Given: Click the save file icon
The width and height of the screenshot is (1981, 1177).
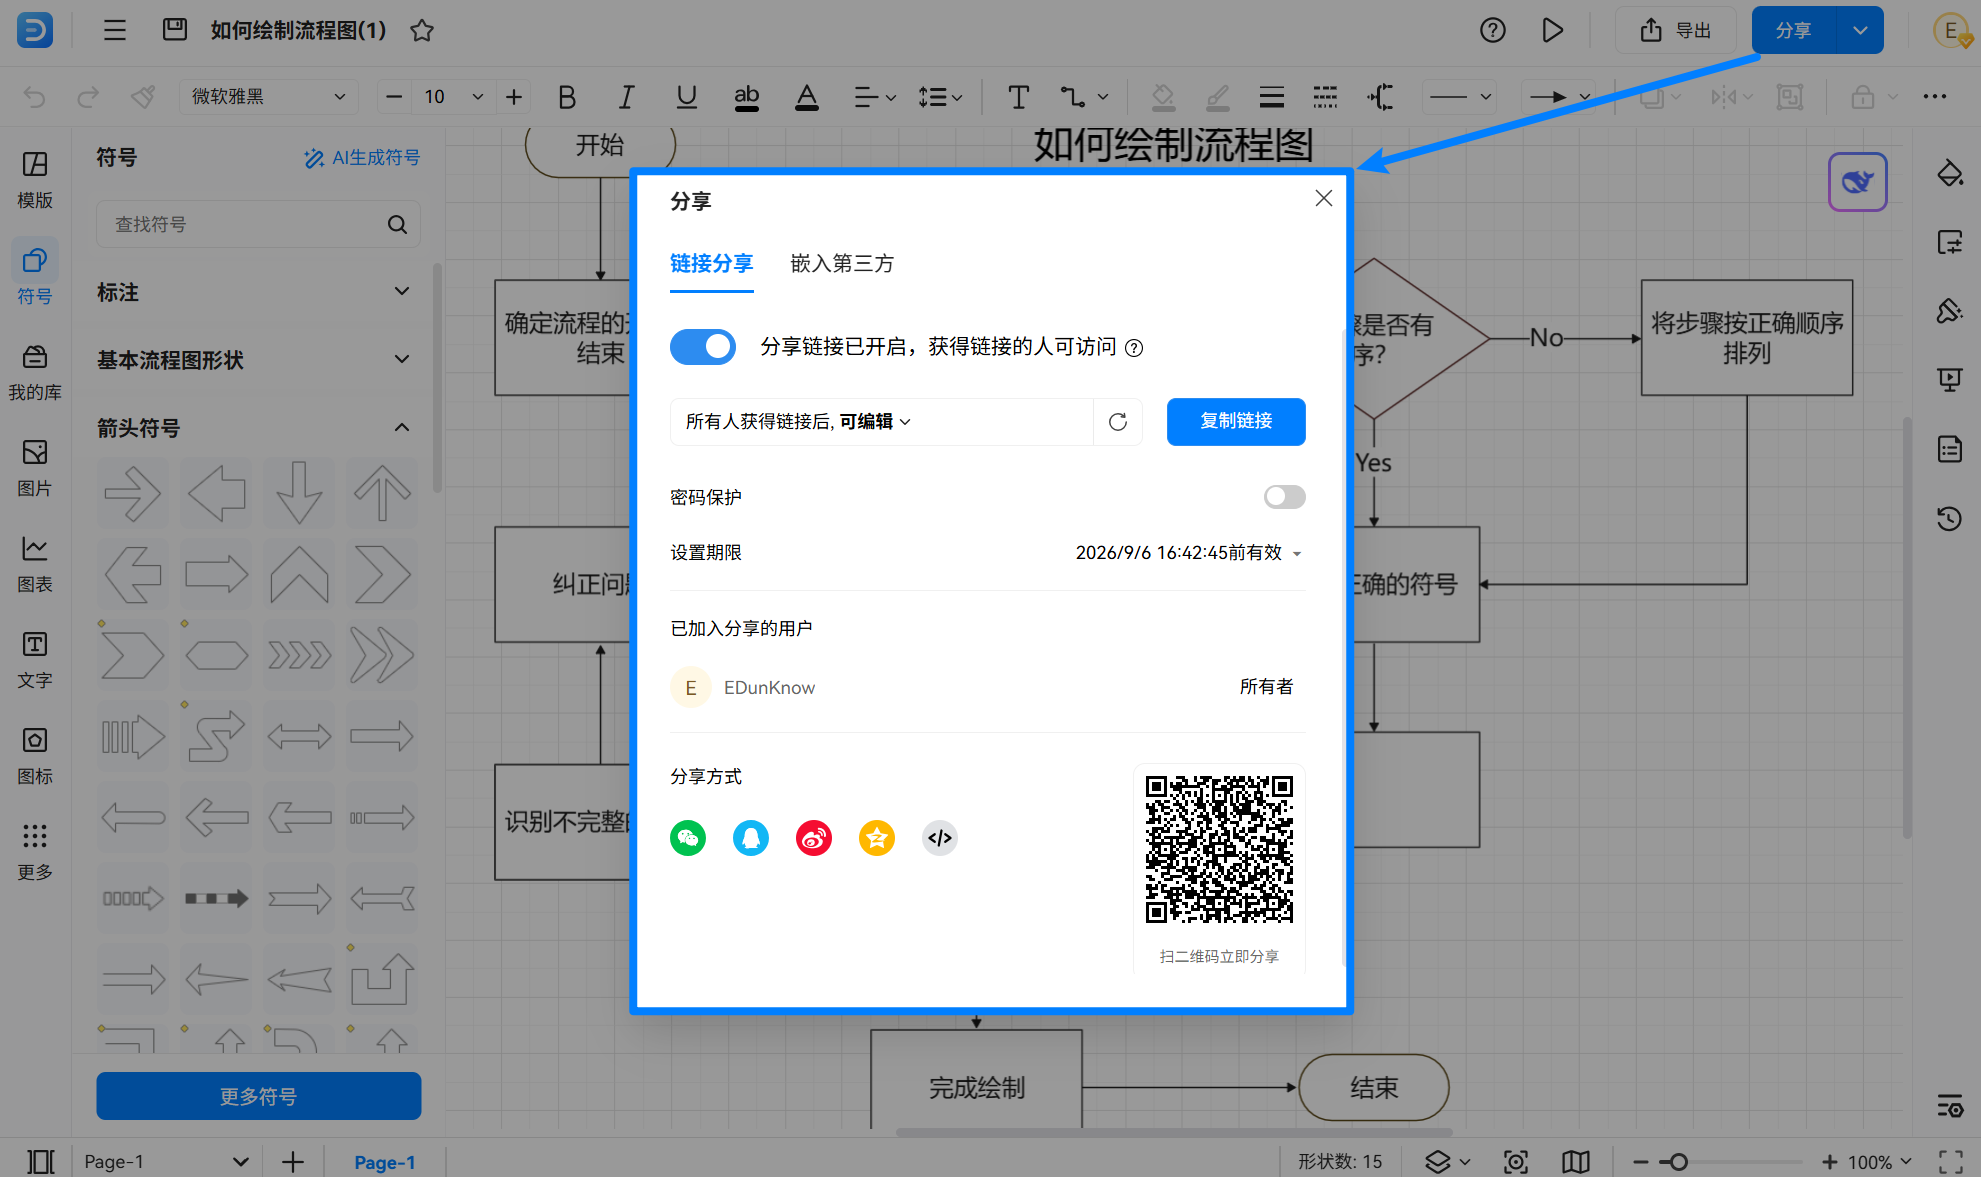Looking at the screenshot, I should 175,30.
